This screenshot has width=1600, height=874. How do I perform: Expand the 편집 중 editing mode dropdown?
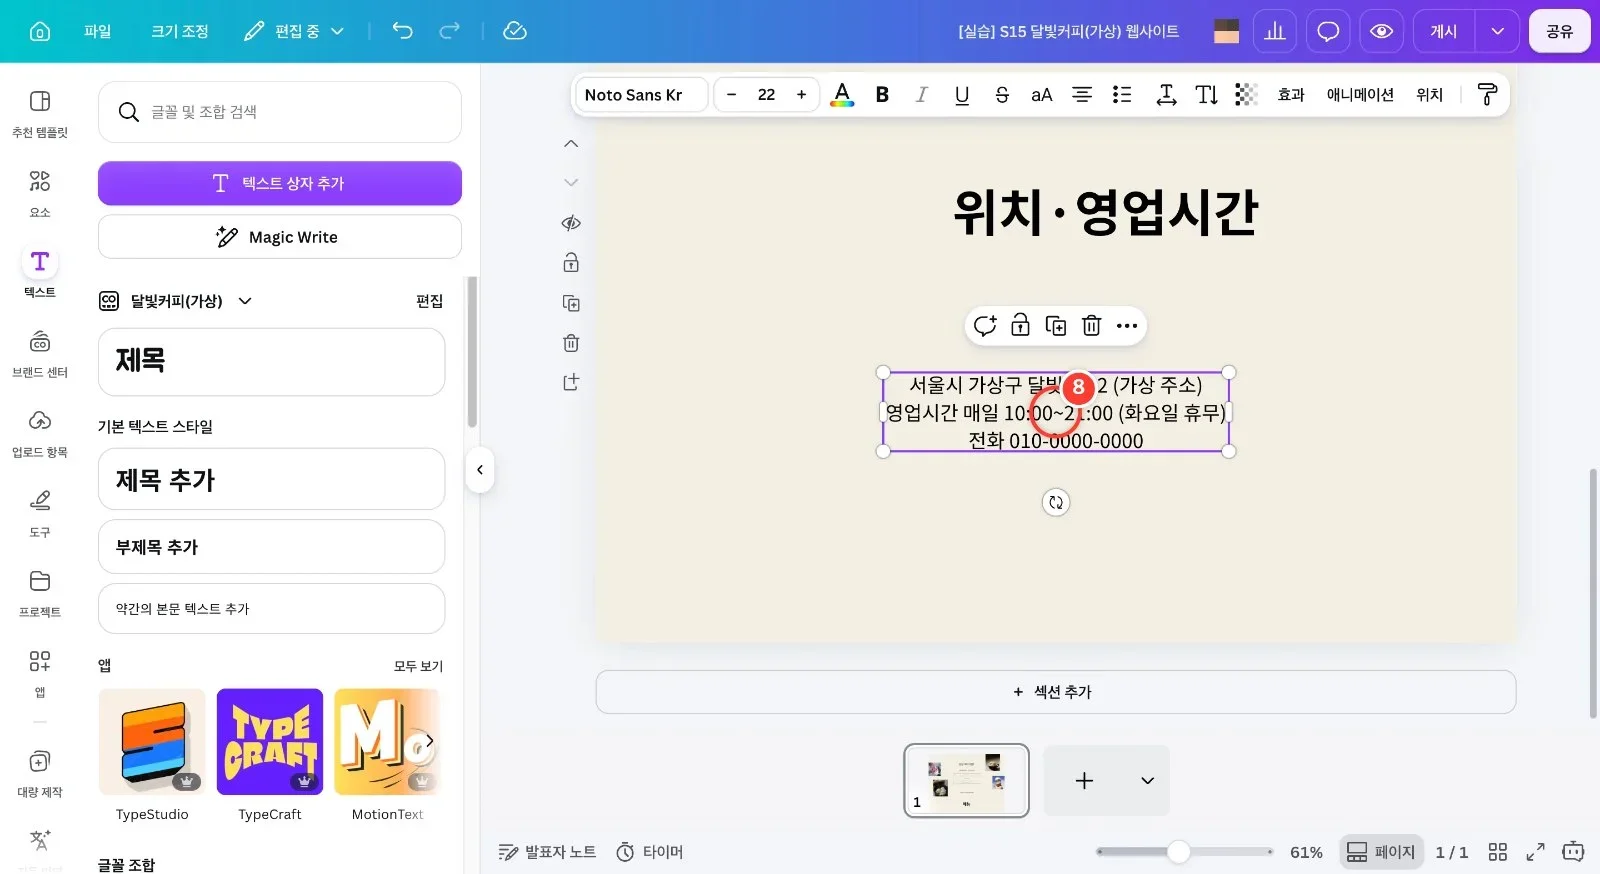pyautogui.click(x=294, y=31)
